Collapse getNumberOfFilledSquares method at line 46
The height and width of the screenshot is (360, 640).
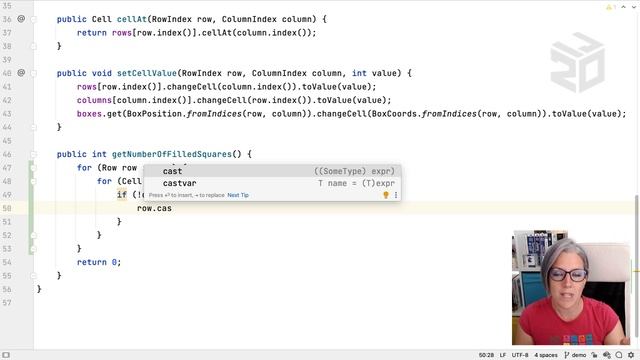pos(33,154)
